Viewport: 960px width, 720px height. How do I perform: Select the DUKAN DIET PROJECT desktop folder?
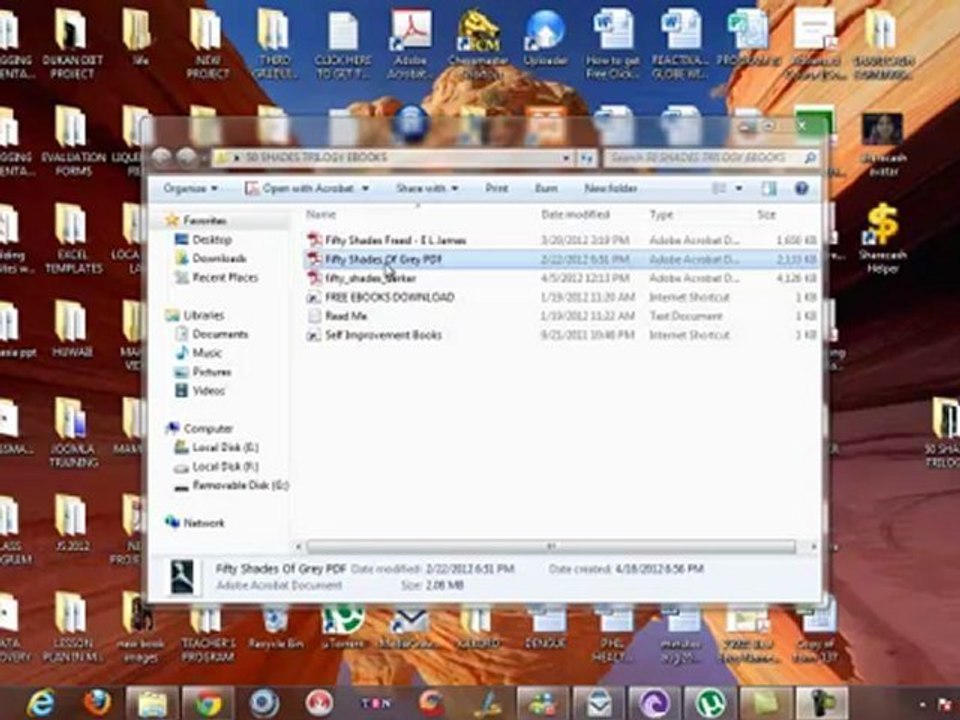[x=72, y=44]
